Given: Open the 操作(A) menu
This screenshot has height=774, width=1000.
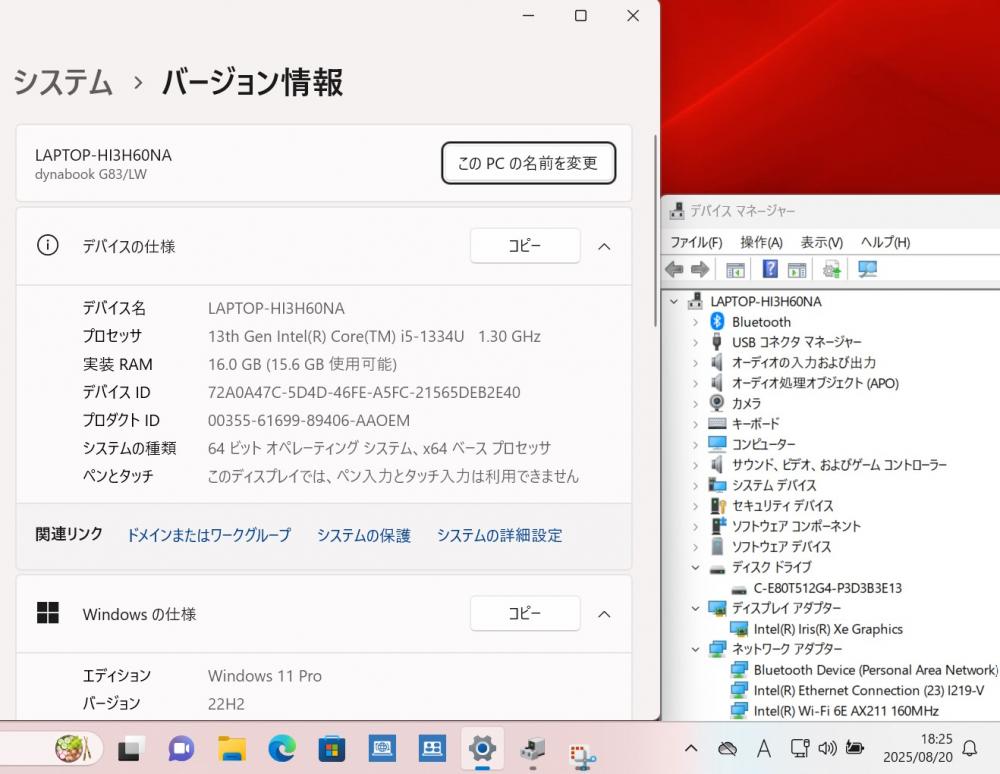Looking at the screenshot, I should pos(761,242).
